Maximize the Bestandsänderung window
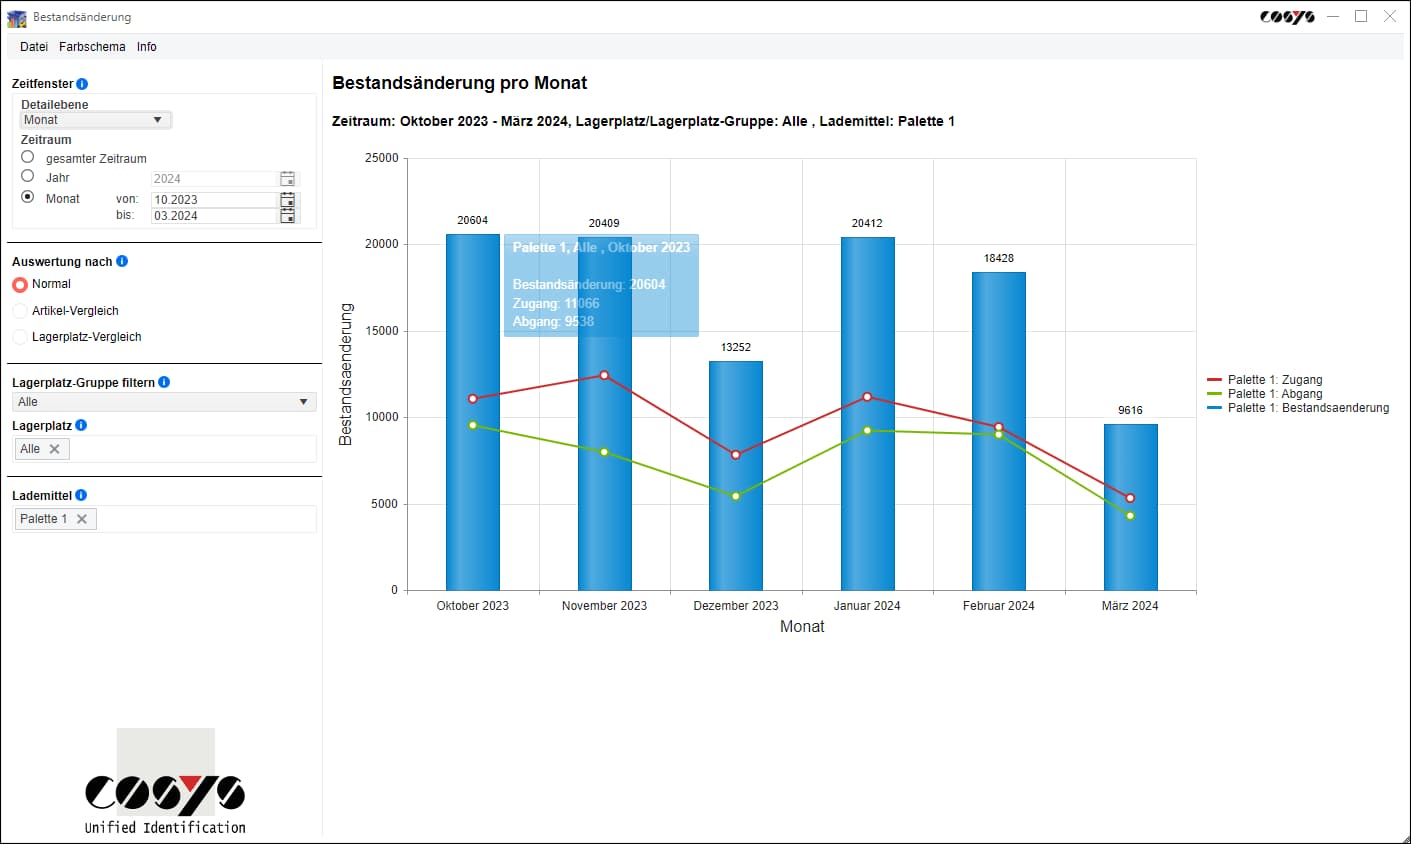This screenshot has height=844, width=1411. pyautogui.click(x=1361, y=16)
